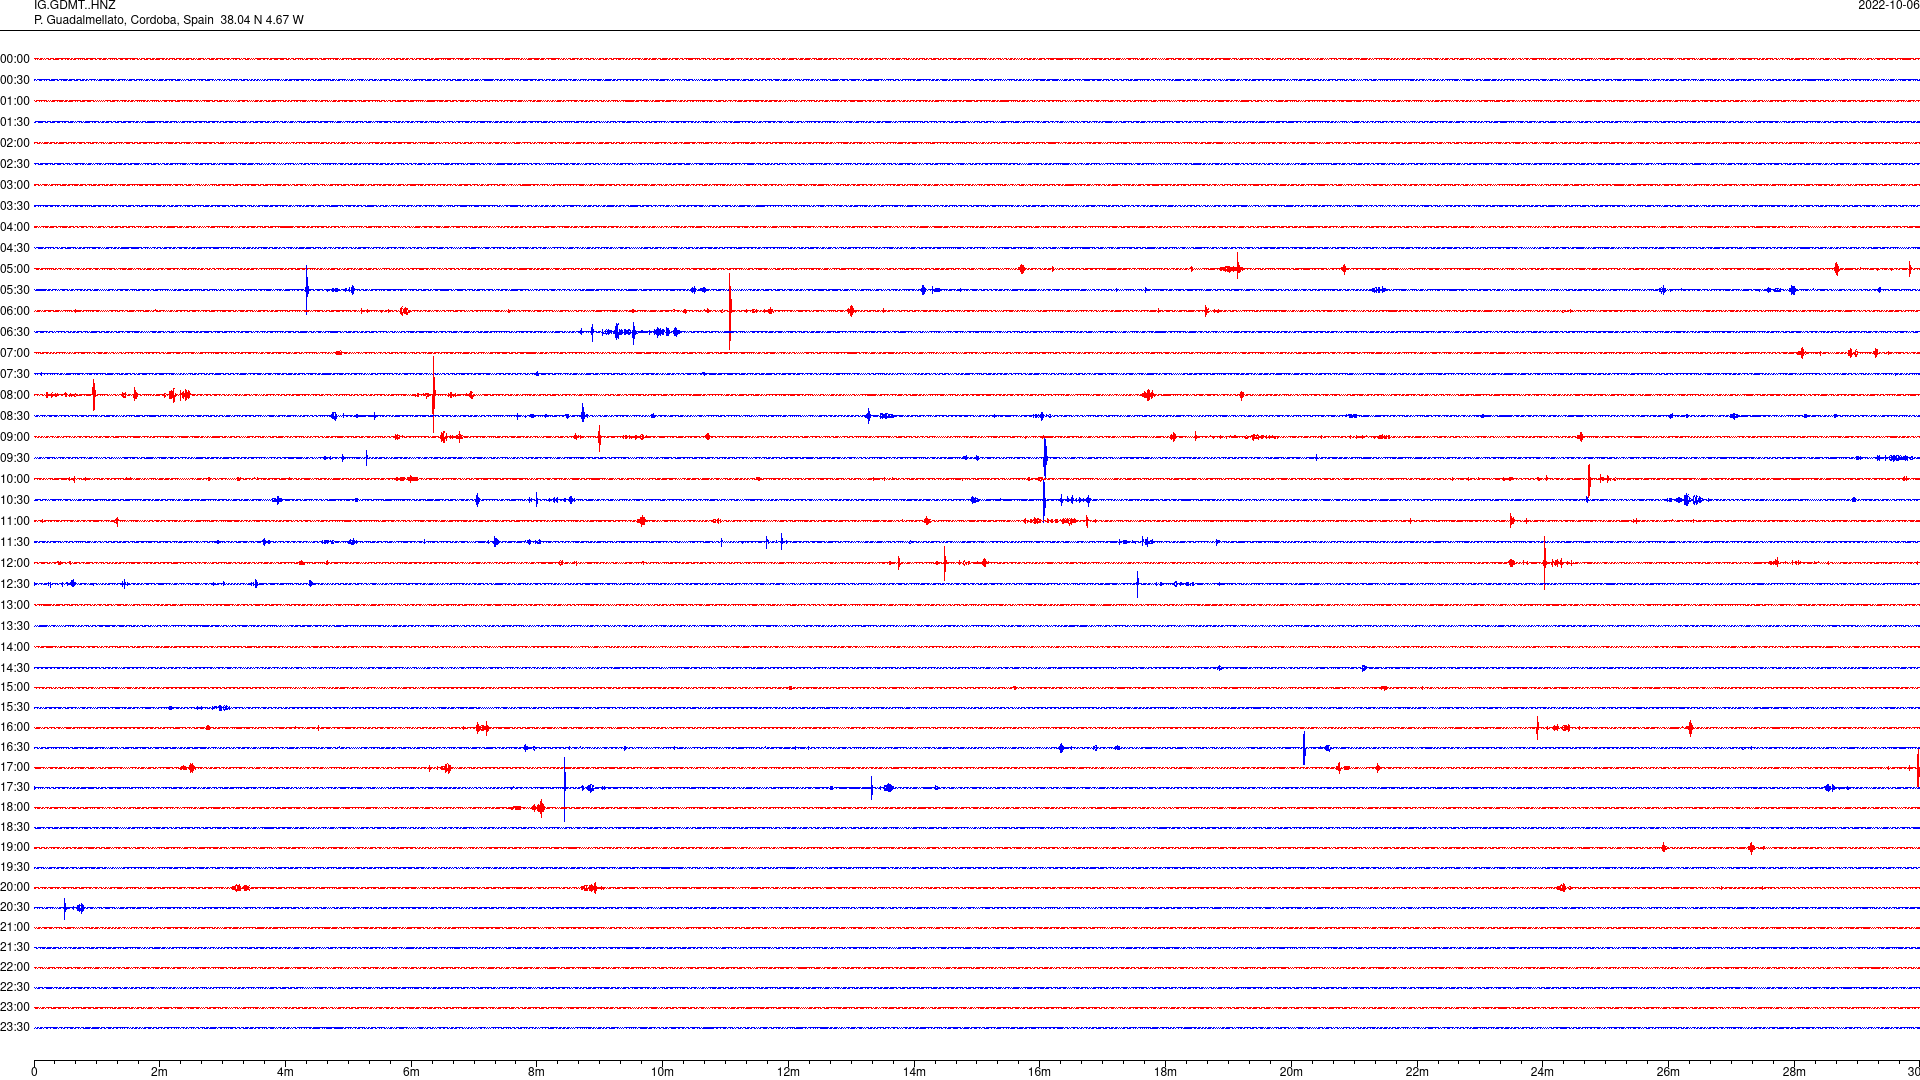This screenshot has width=1920, height=1080.
Task: Click the tall red spike on 06:00 trace
Action: point(730,311)
